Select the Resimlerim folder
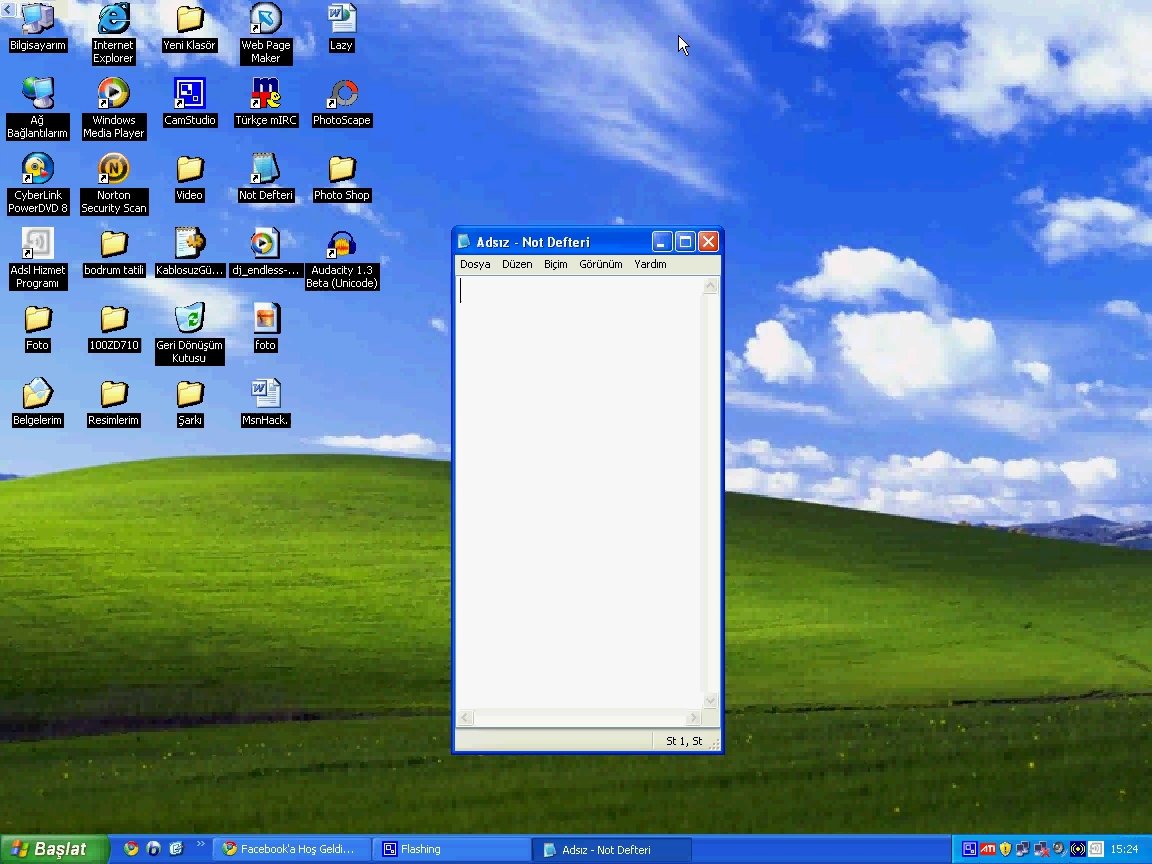Image resolution: width=1152 pixels, height=864 pixels. coord(113,403)
